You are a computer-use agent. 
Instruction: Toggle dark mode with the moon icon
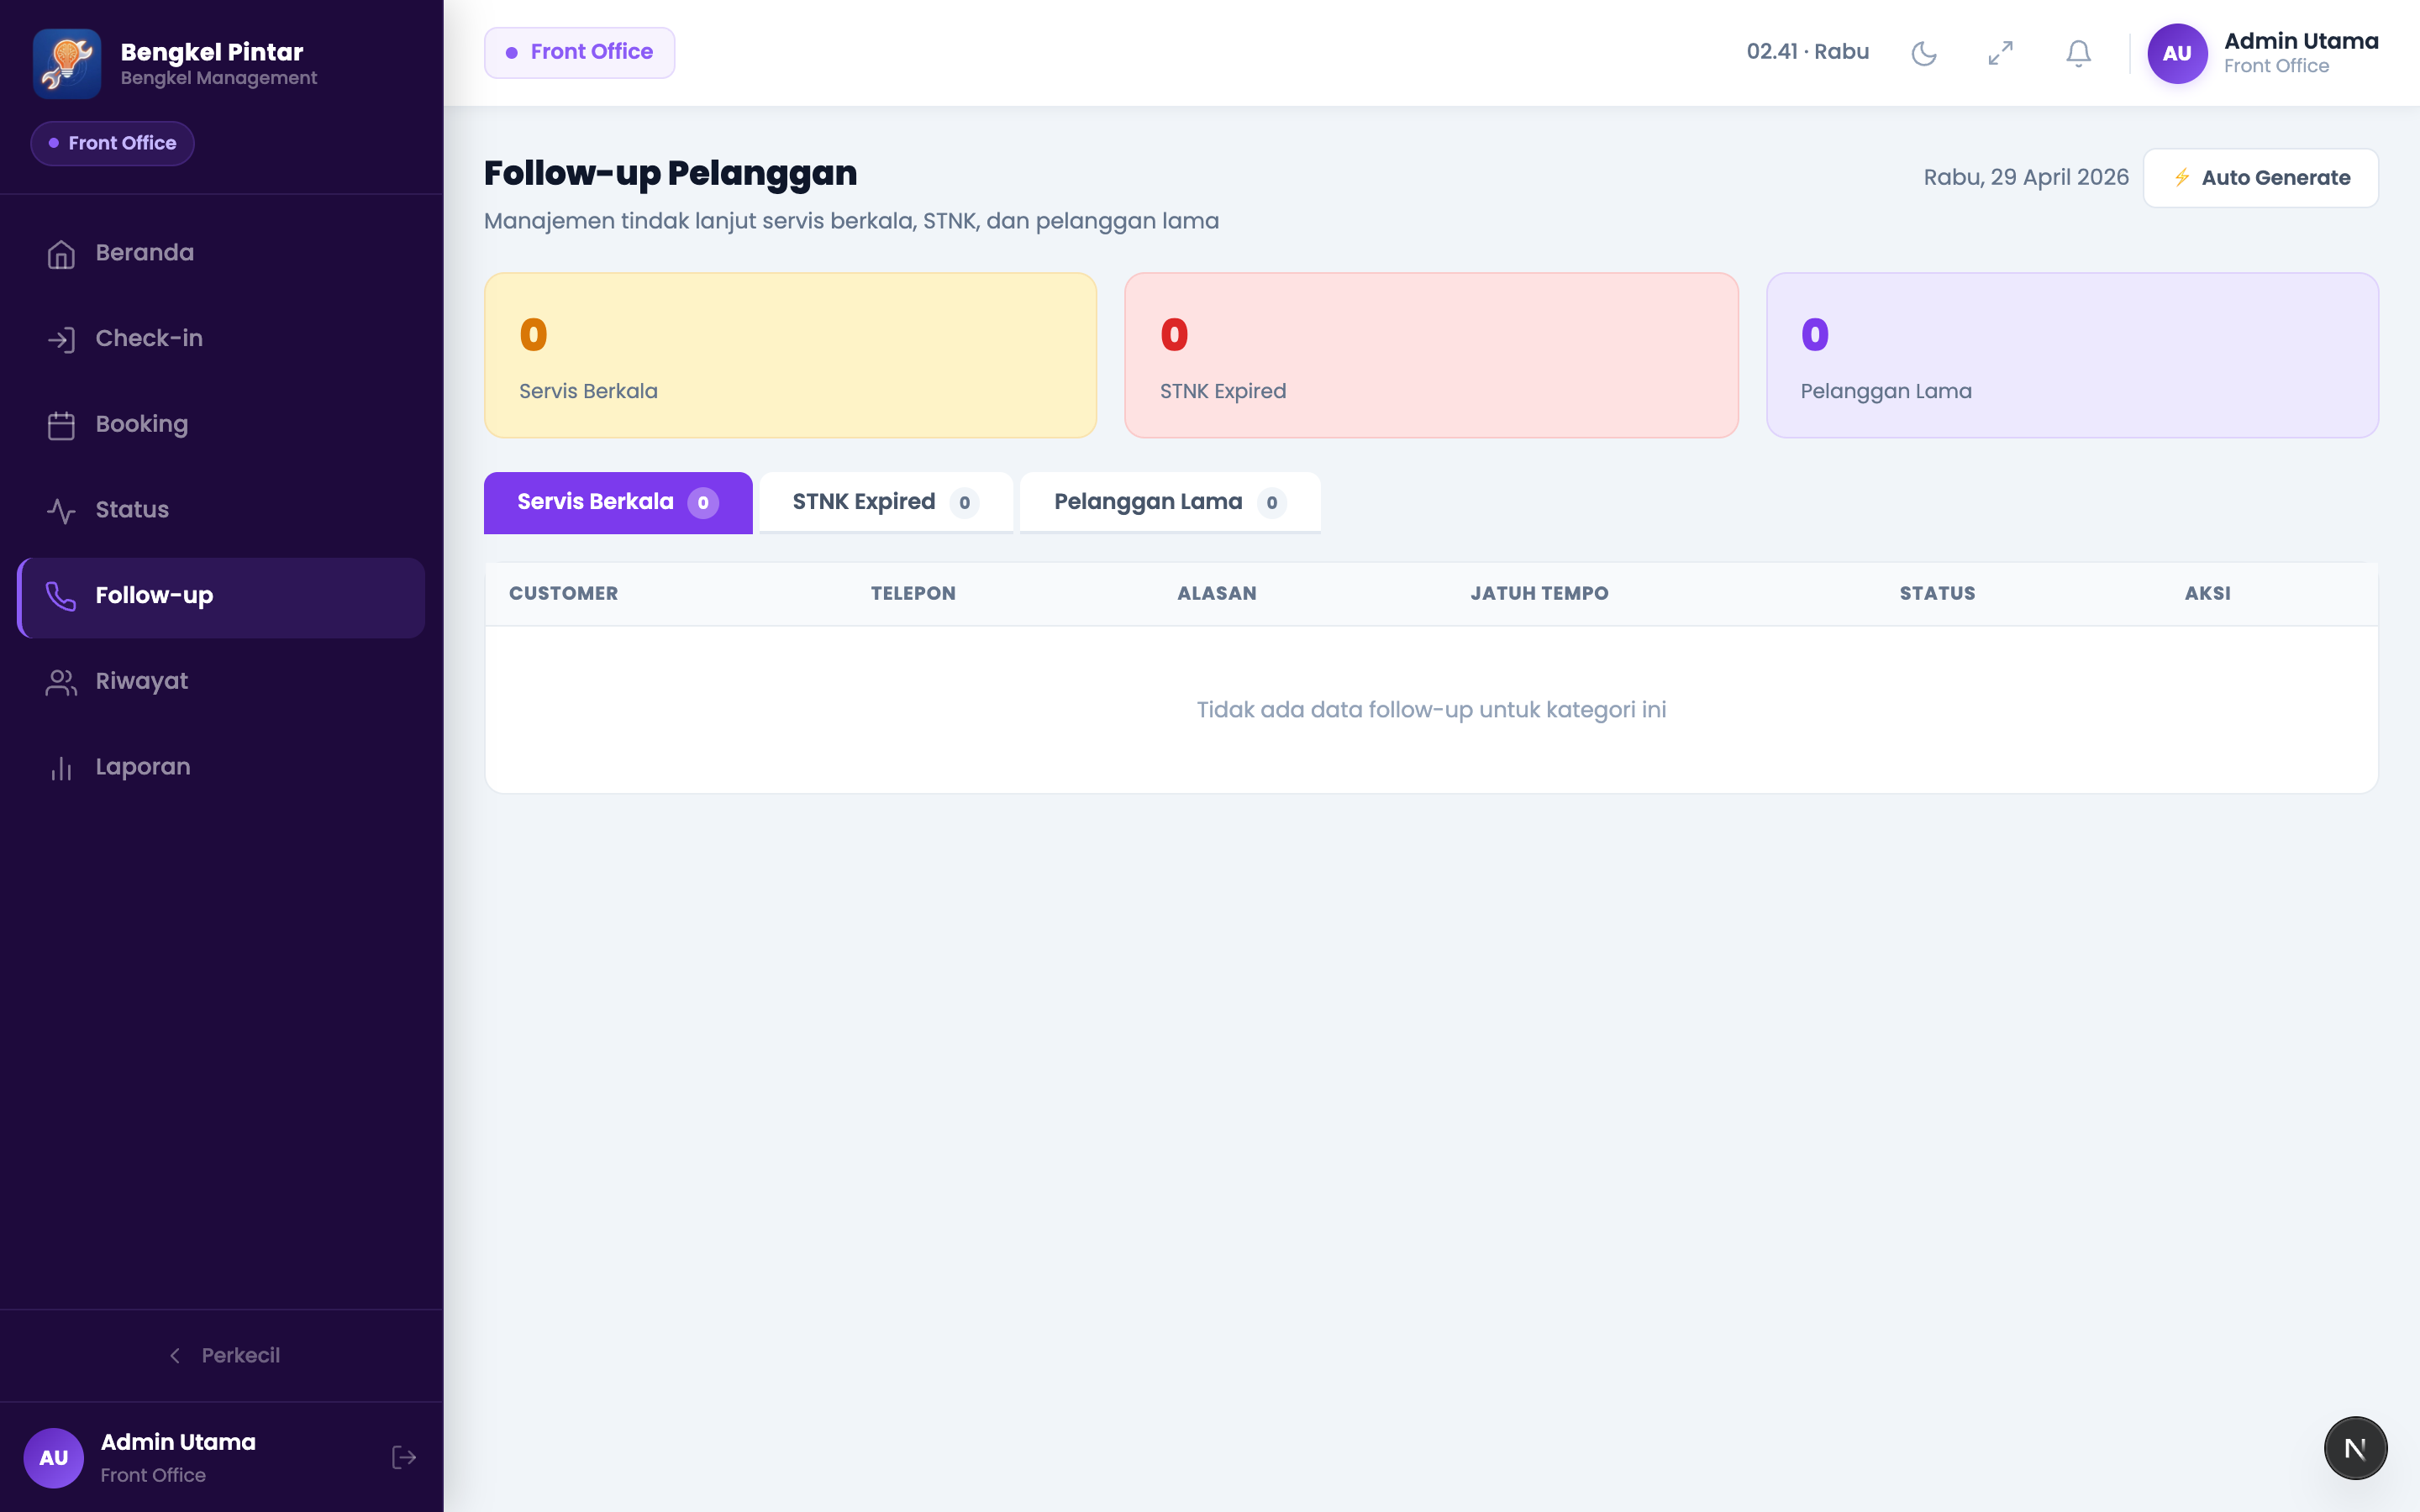[x=1923, y=53]
